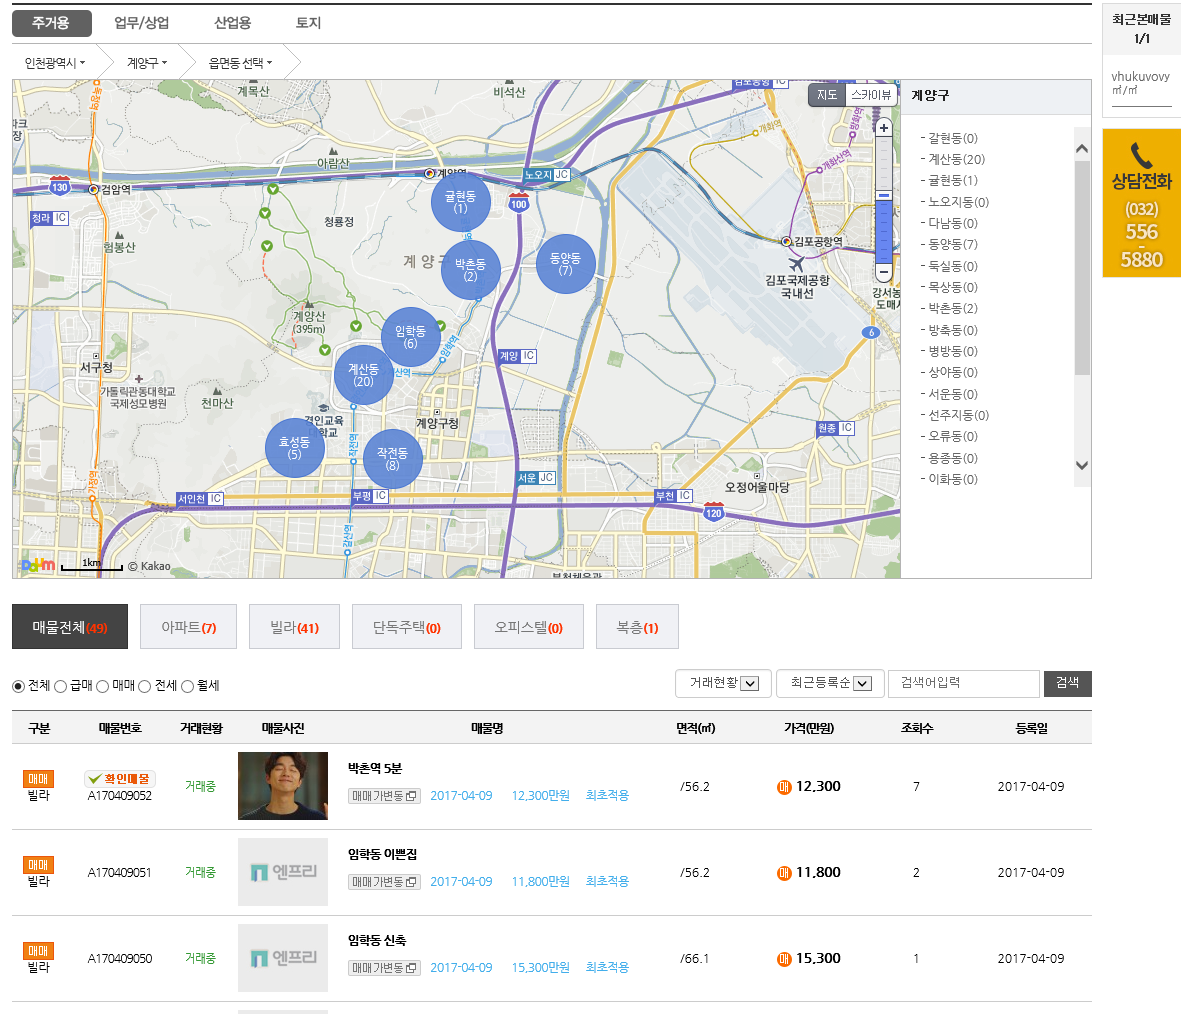Open the 인천광역시 city dropdown
Screen dimensions: 1181x1014
[x=55, y=63]
